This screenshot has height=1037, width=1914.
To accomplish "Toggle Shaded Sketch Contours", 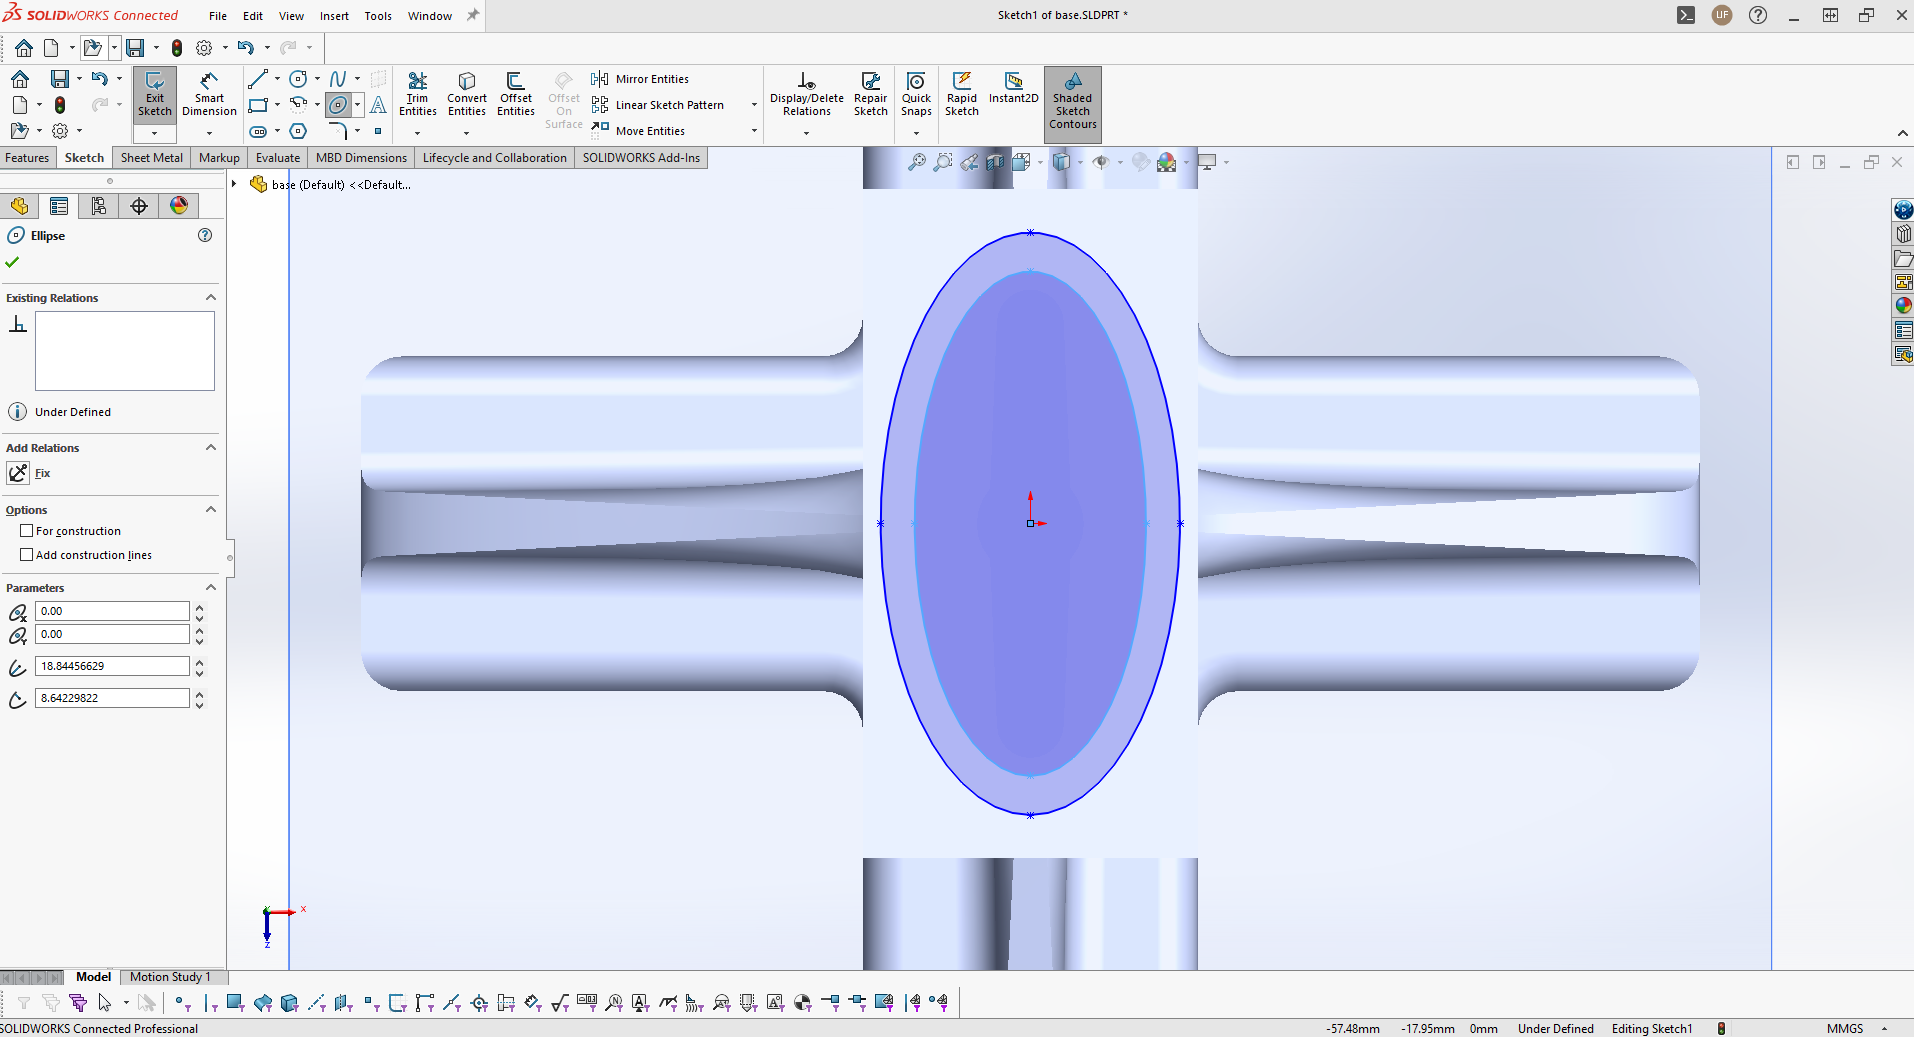I will 1073,100.
